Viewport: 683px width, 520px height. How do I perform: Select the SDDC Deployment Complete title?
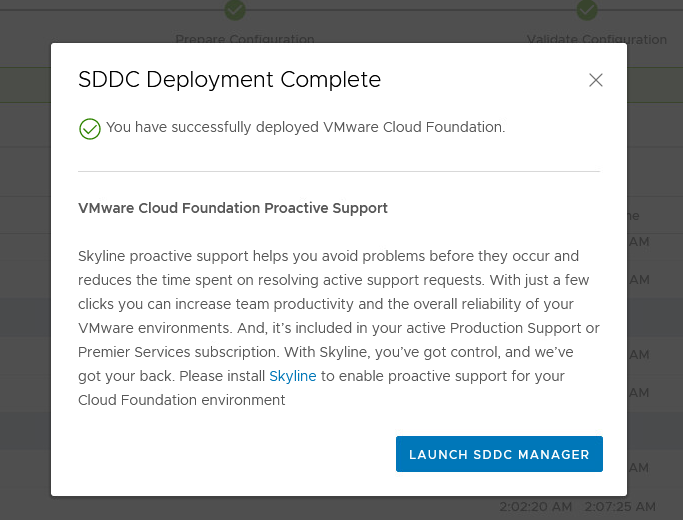tap(230, 79)
